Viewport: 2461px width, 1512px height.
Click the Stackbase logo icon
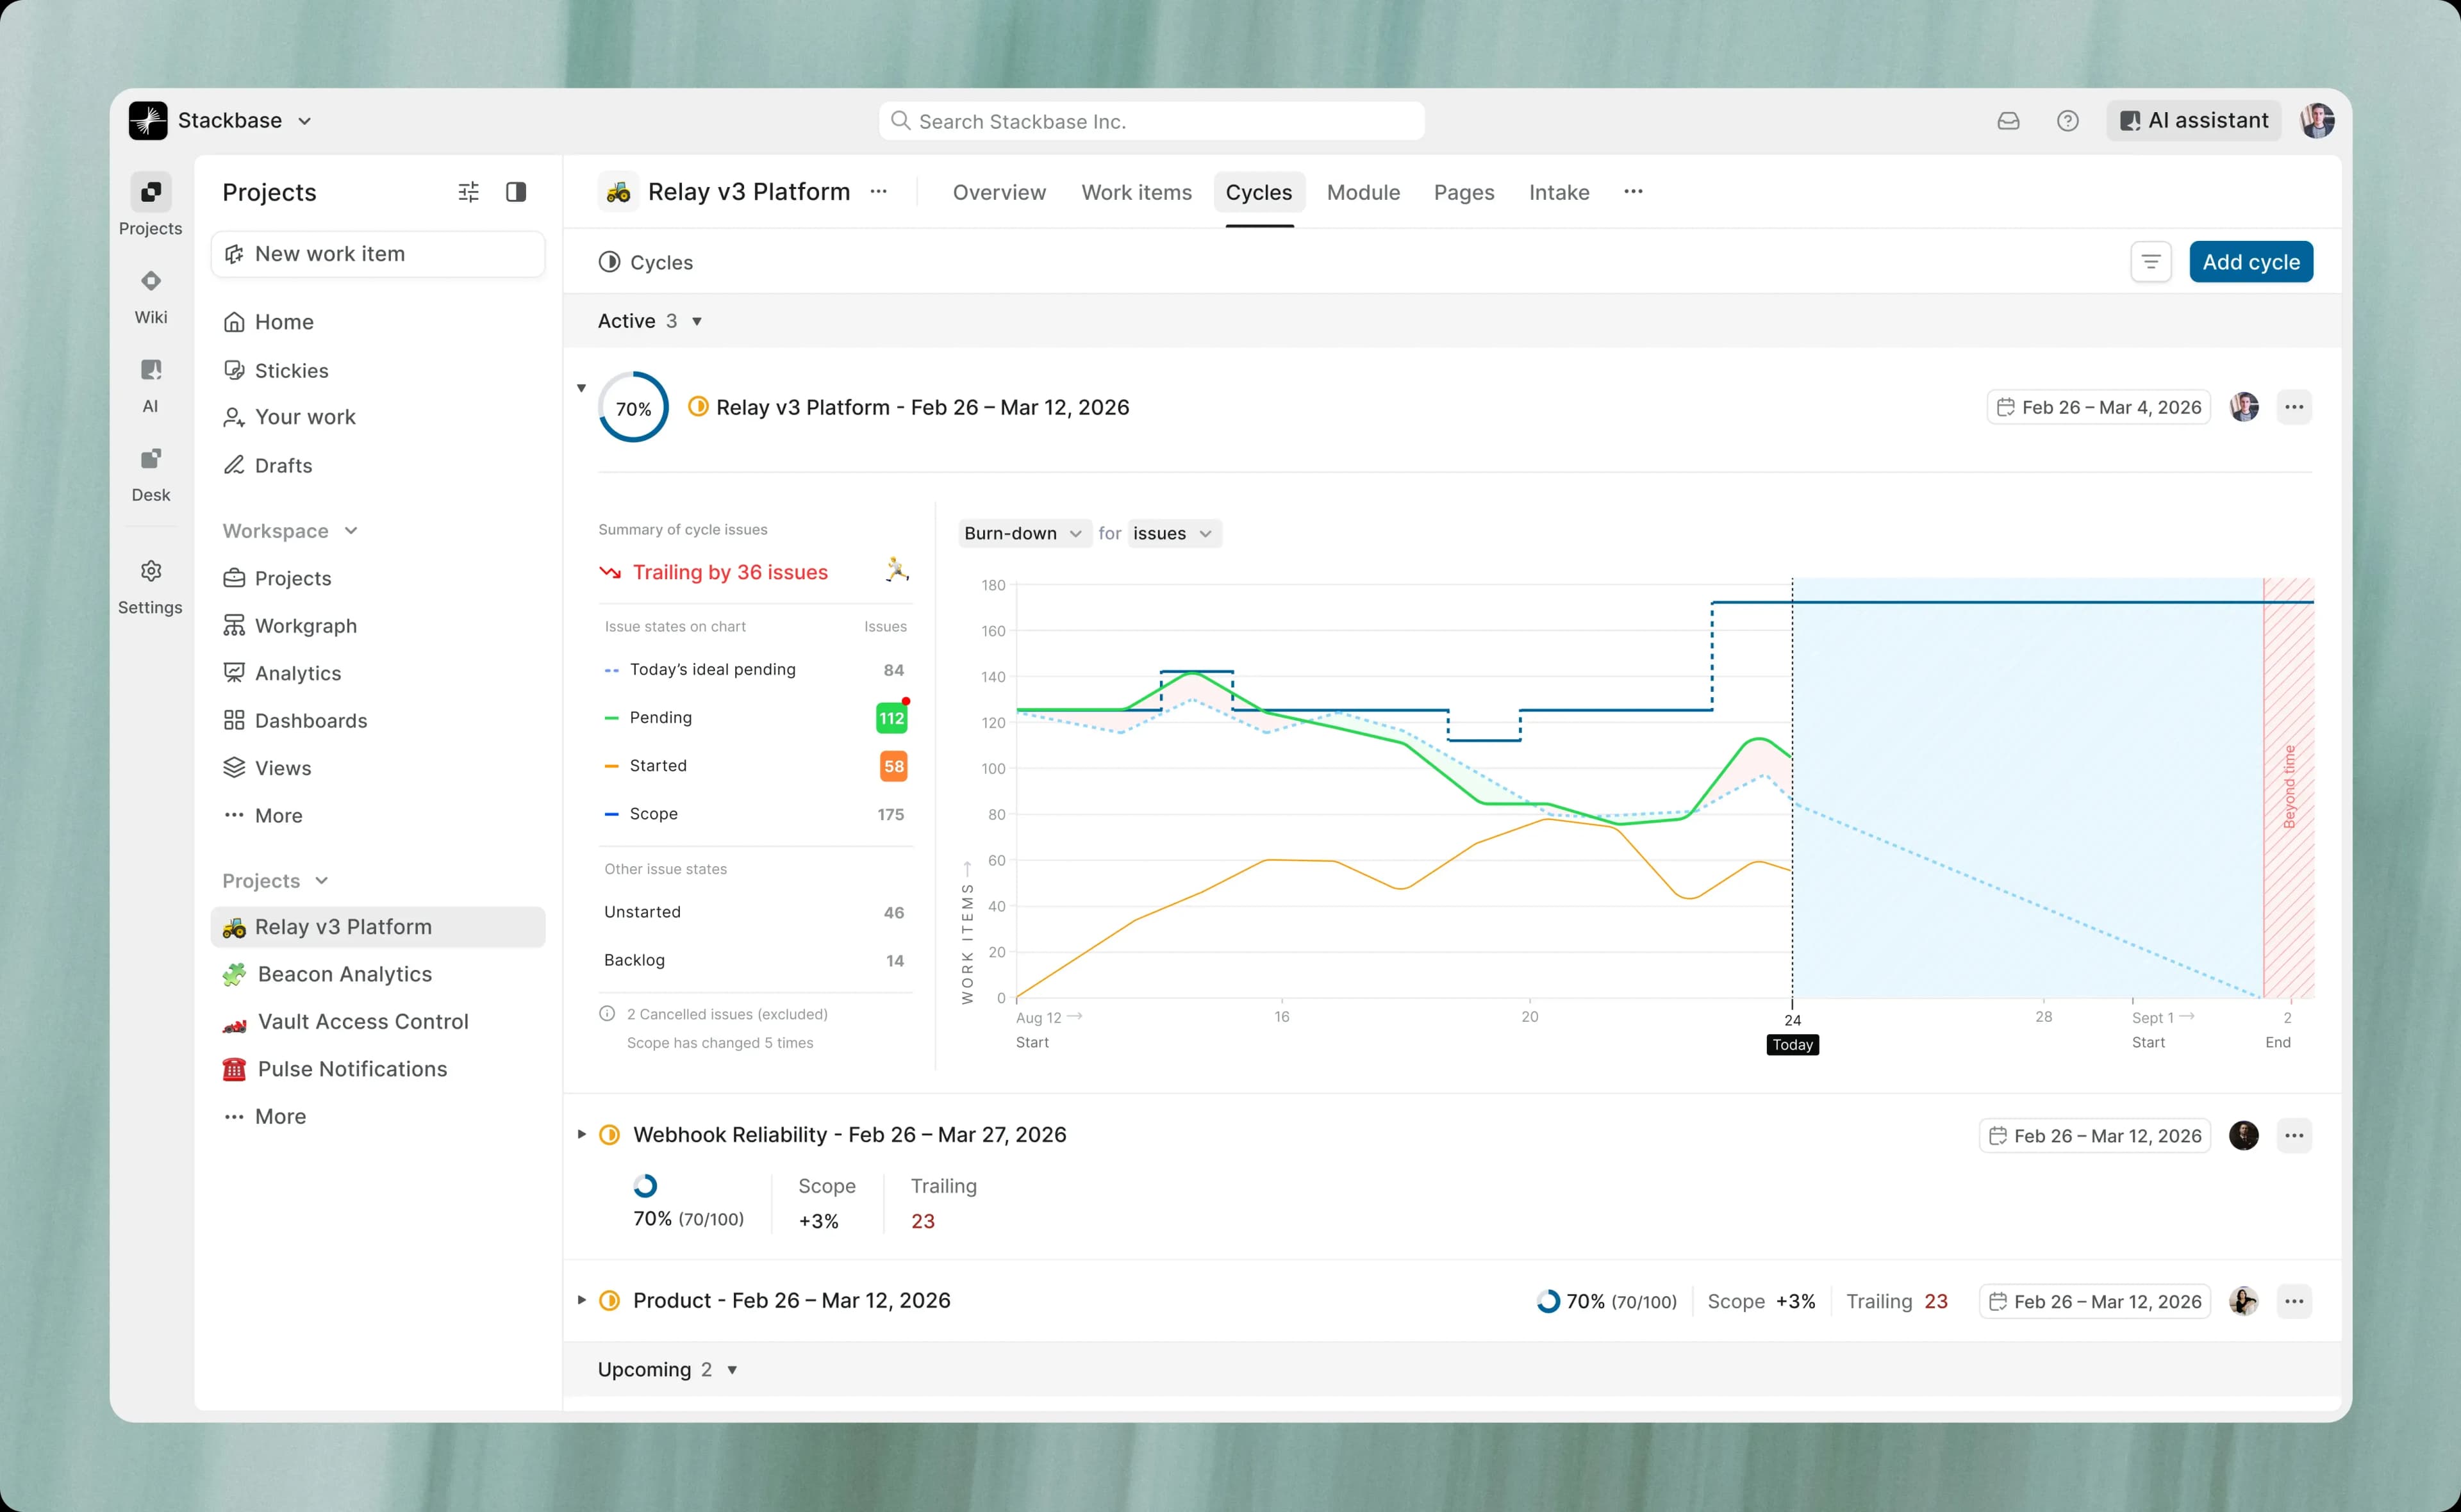148,121
